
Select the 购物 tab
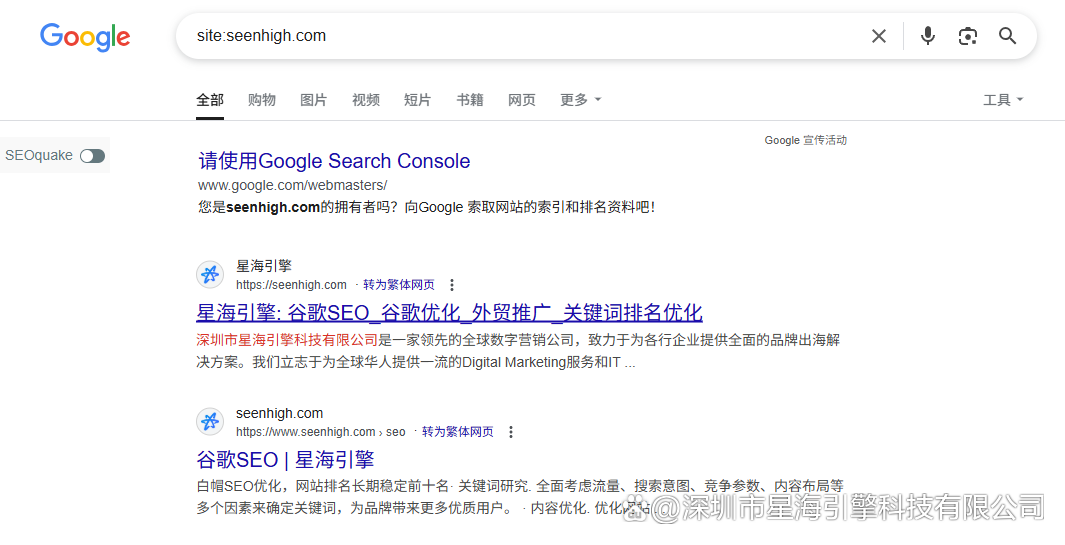pyautogui.click(x=261, y=100)
